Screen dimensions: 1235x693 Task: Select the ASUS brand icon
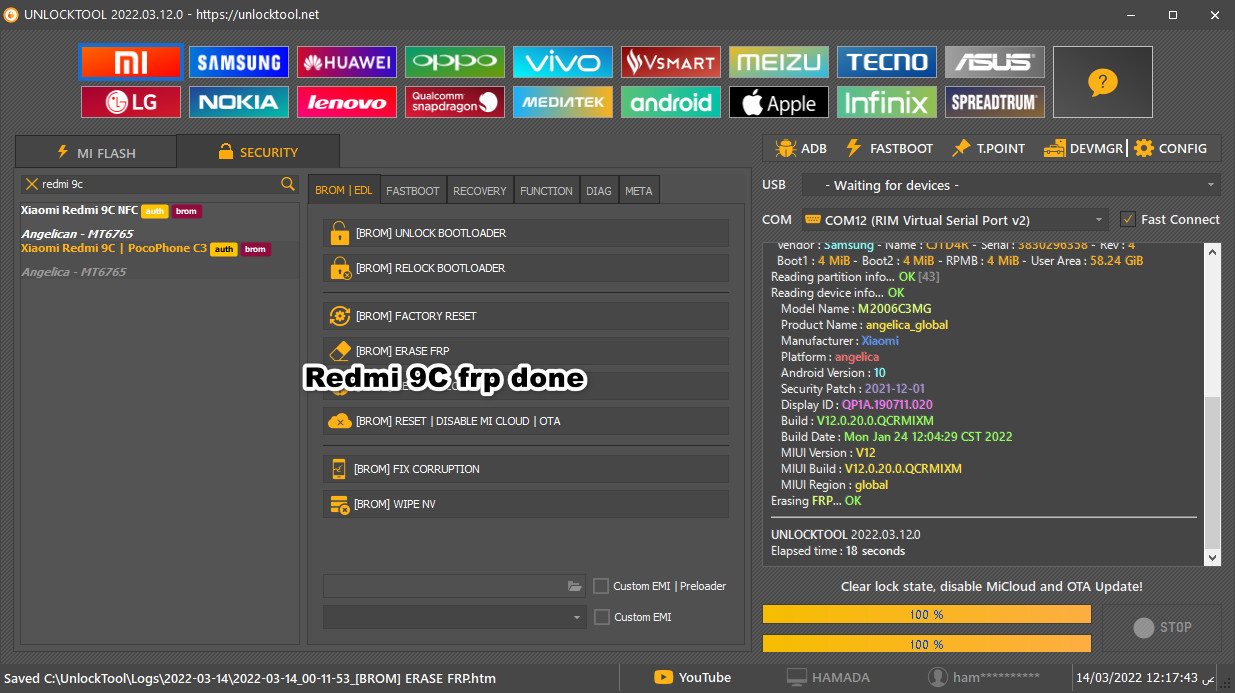click(994, 62)
